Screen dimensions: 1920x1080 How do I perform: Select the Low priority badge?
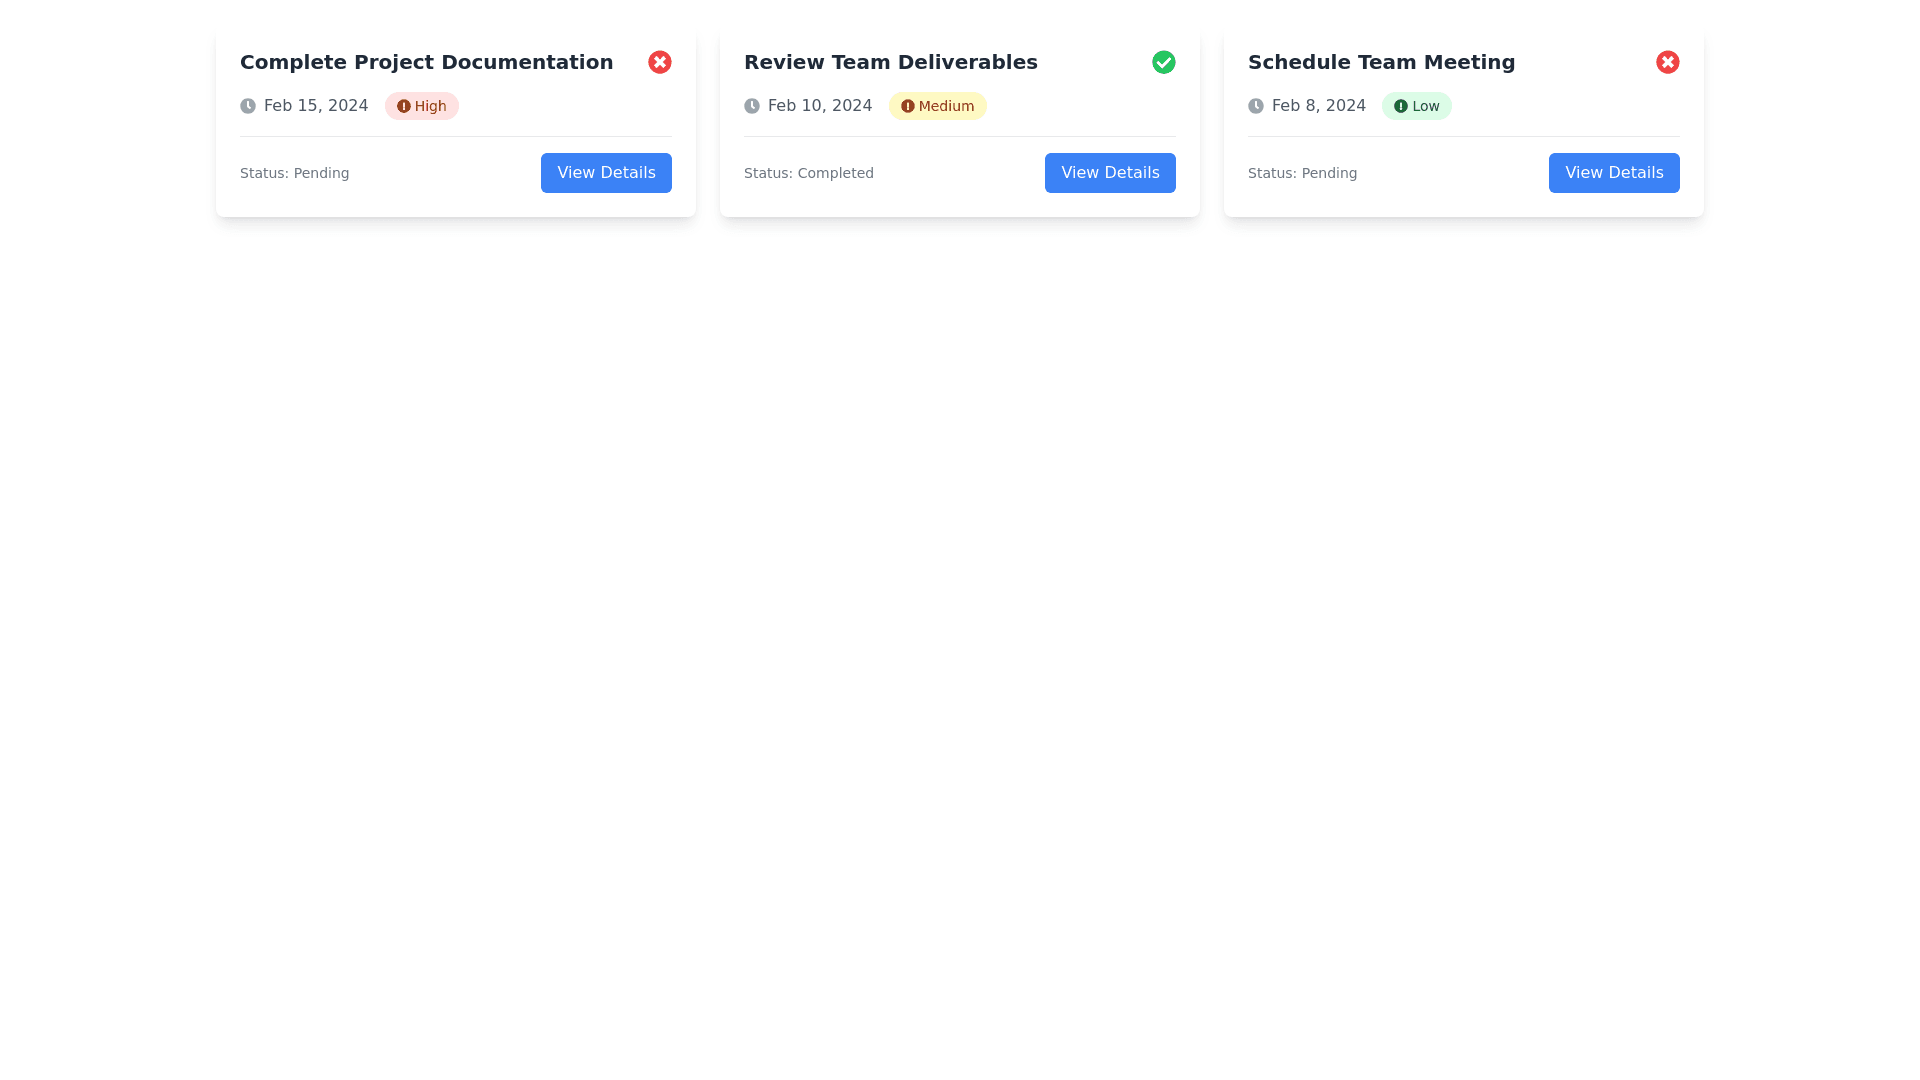tap(1417, 106)
